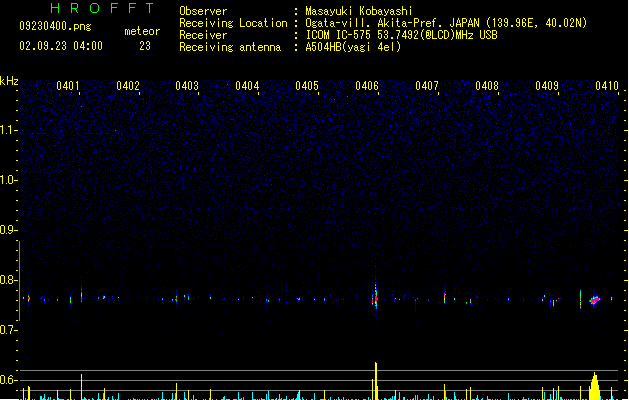Click the 0401 time marker
Image resolution: width=629 pixels, height=400 pixels.
point(68,86)
